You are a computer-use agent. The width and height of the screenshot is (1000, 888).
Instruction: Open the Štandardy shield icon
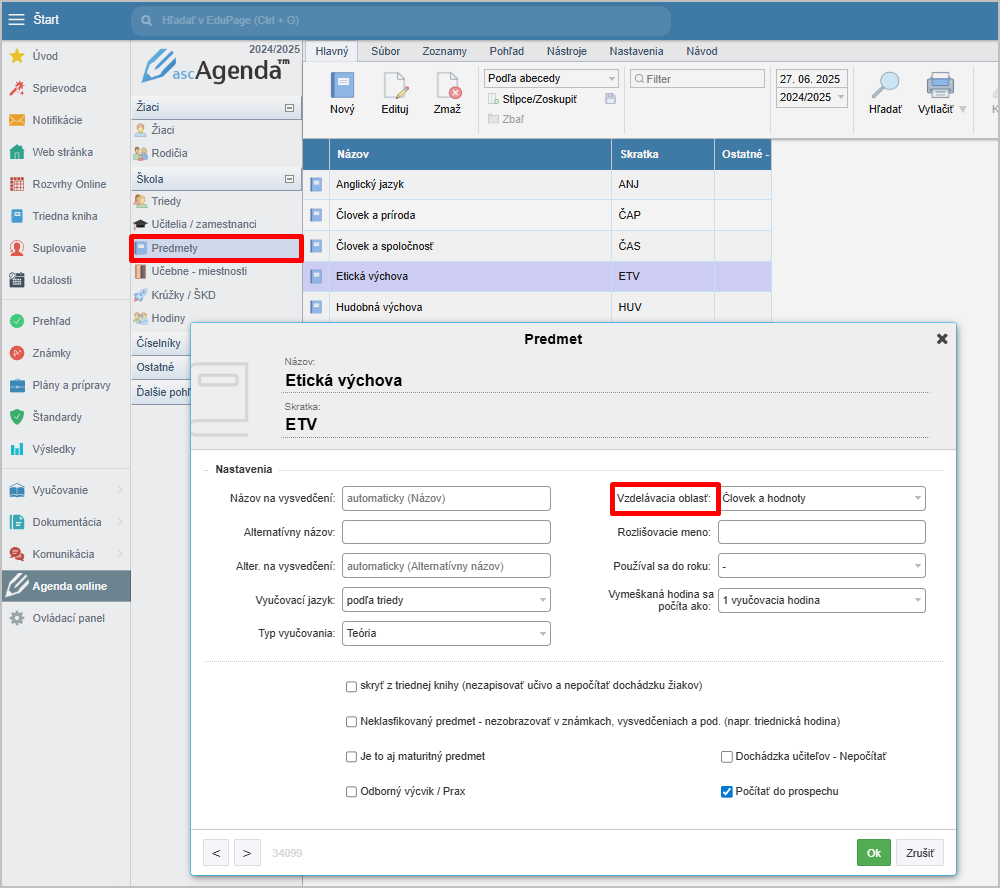[x=17, y=417]
